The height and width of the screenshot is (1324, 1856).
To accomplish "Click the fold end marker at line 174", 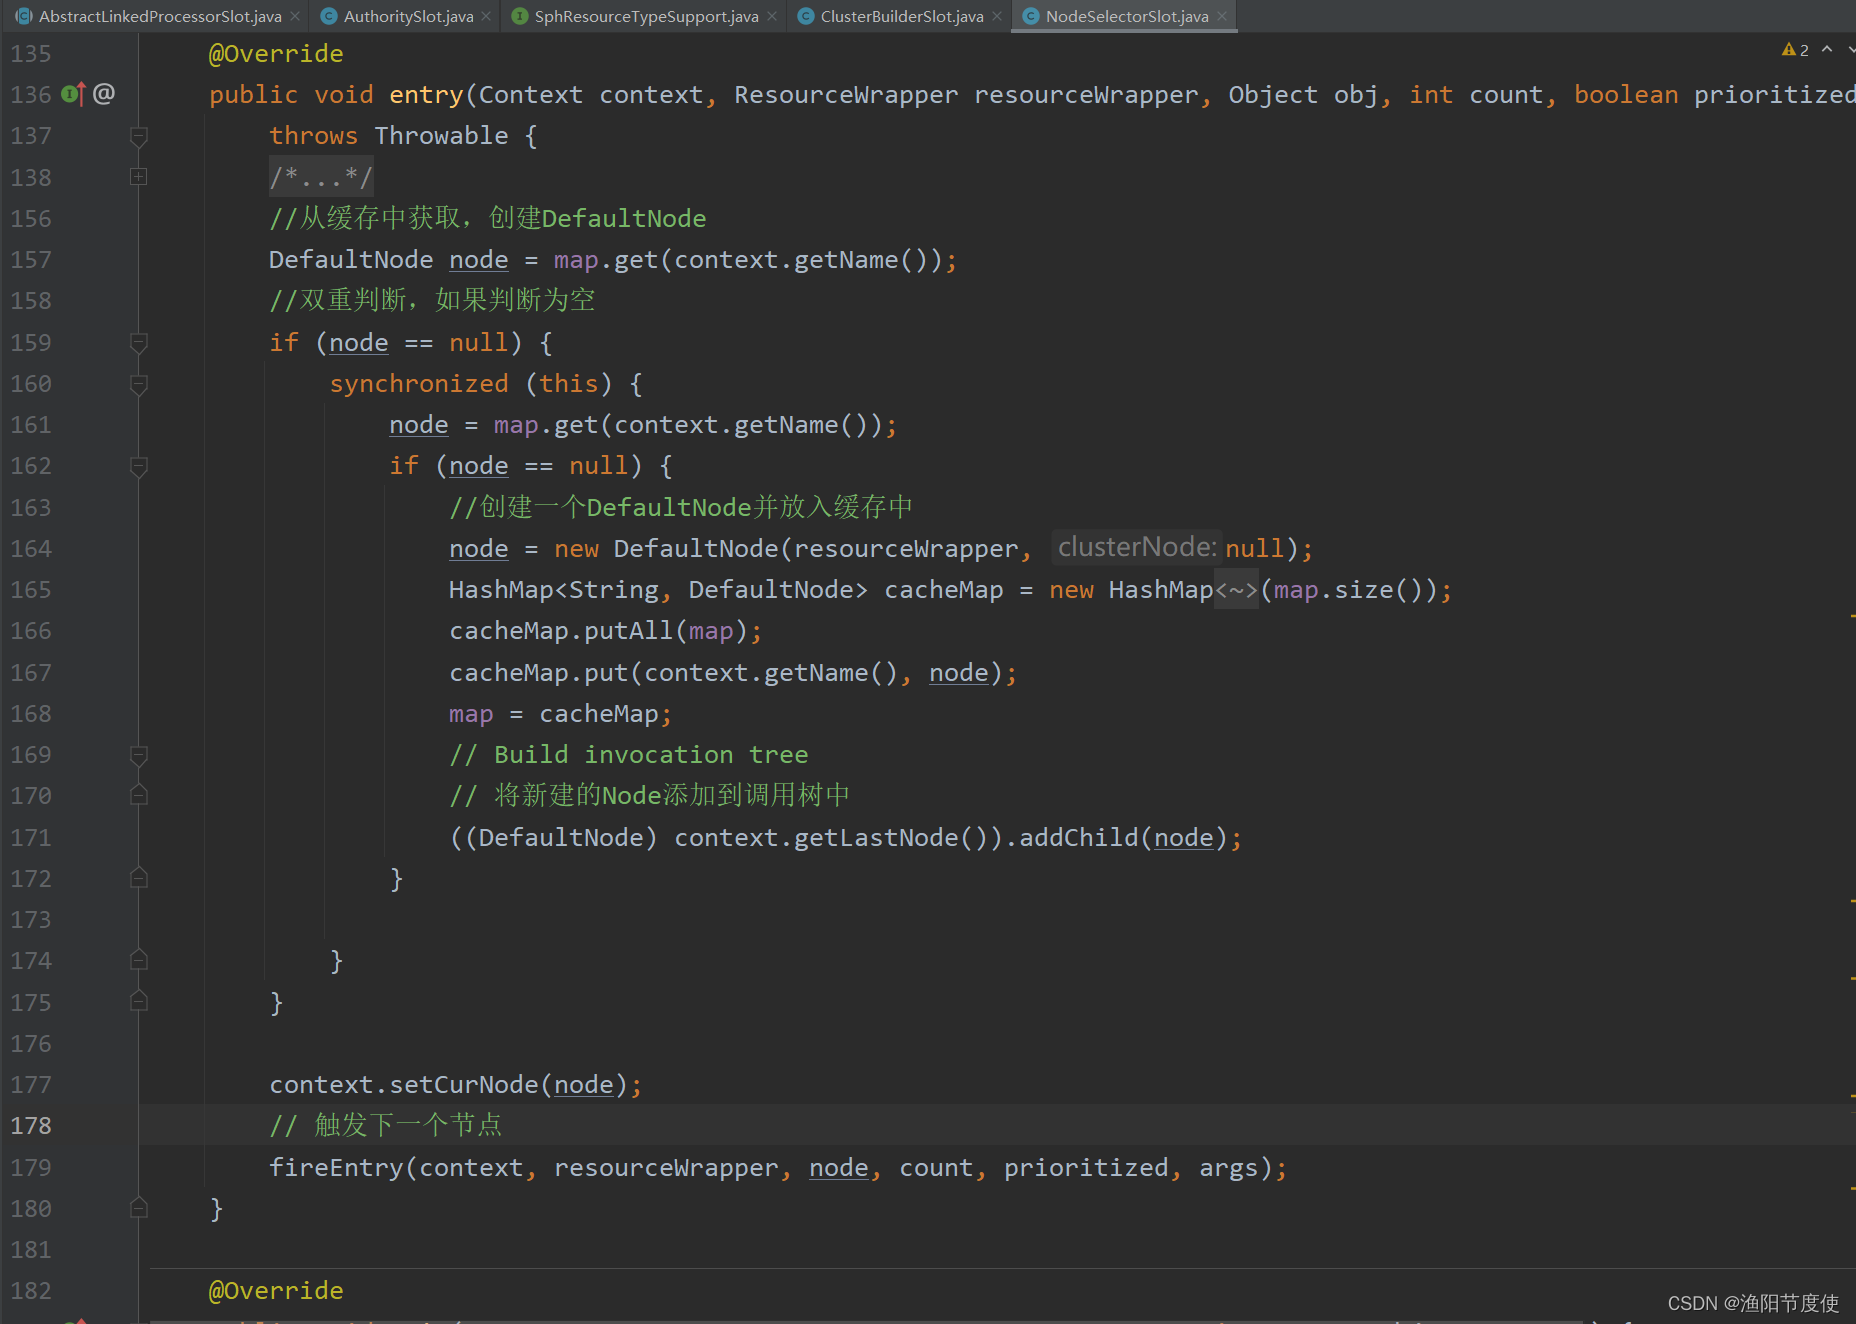I will coord(139,960).
